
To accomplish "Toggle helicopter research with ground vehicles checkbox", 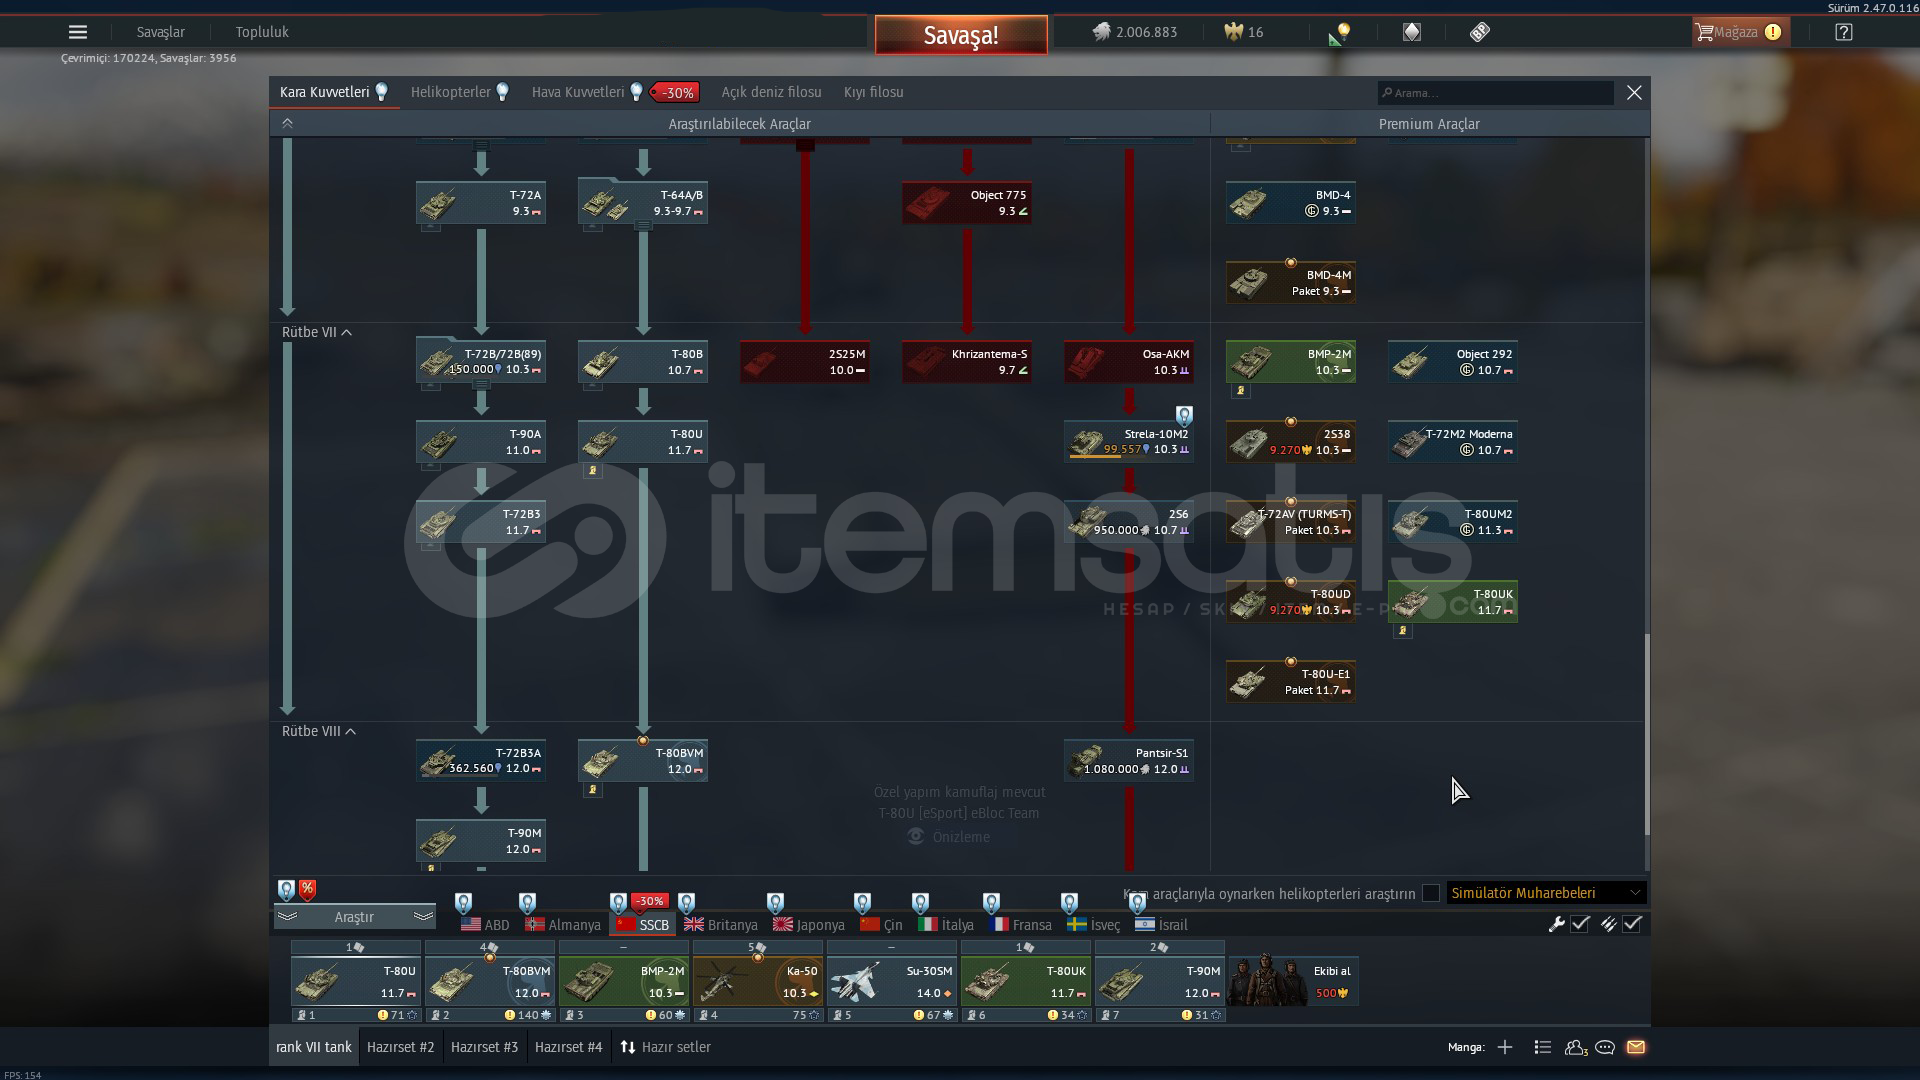I will pos(1431,893).
